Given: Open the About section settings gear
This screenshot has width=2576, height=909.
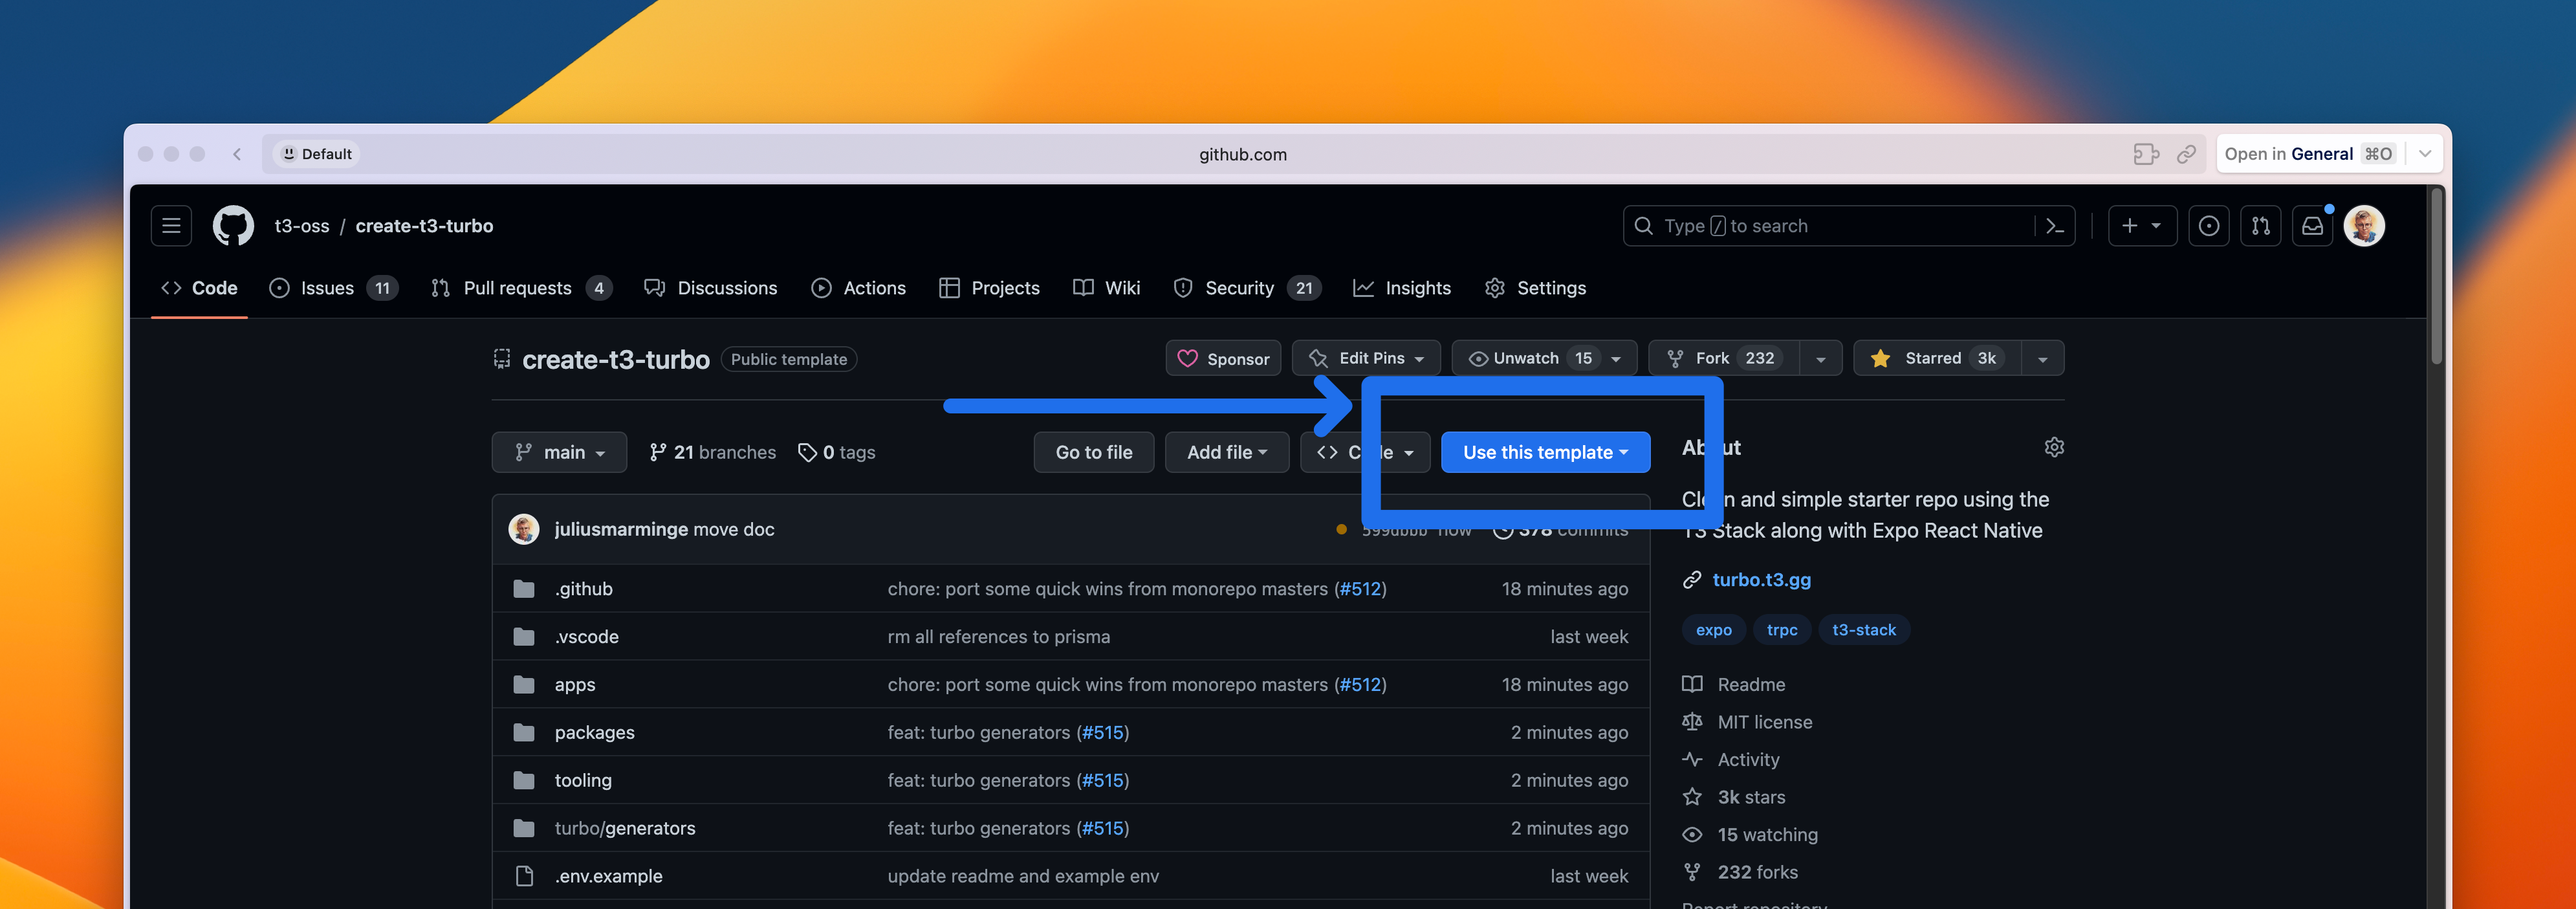Looking at the screenshot, I should point(2054,447).
